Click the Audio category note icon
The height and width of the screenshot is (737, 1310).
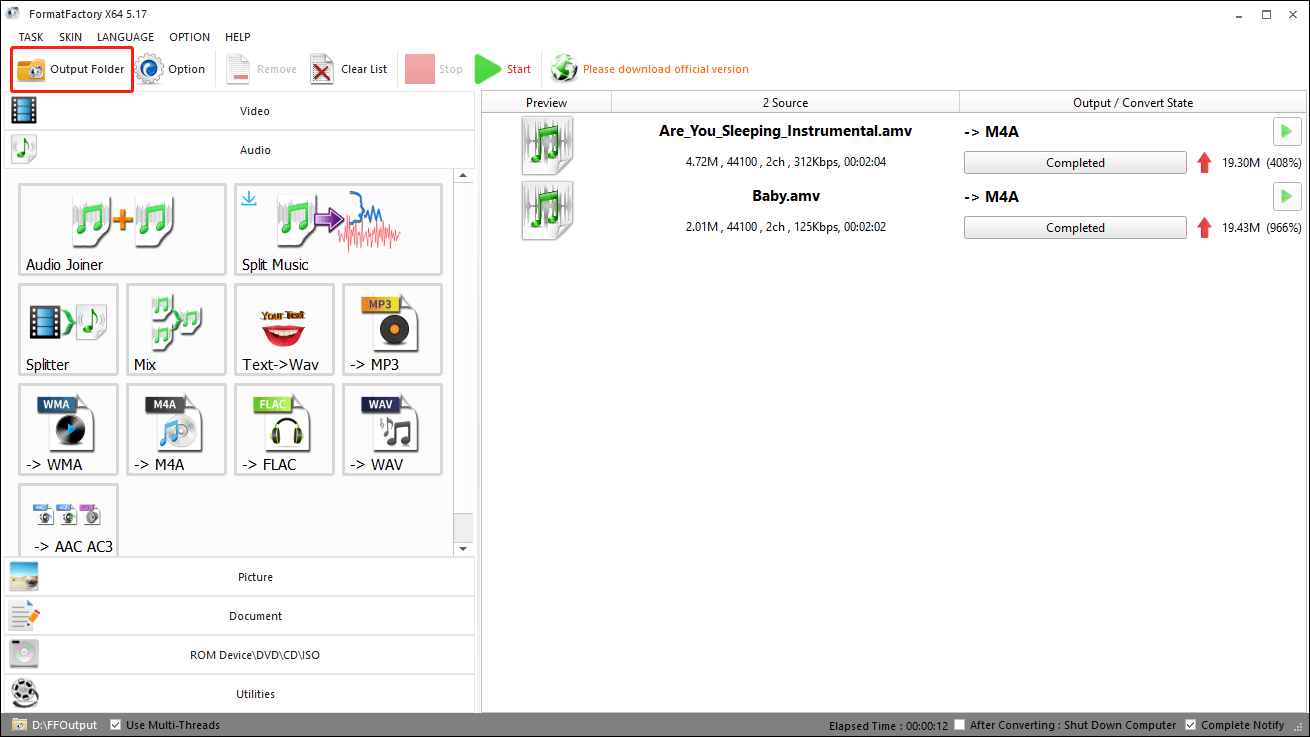tap(24, 150)
